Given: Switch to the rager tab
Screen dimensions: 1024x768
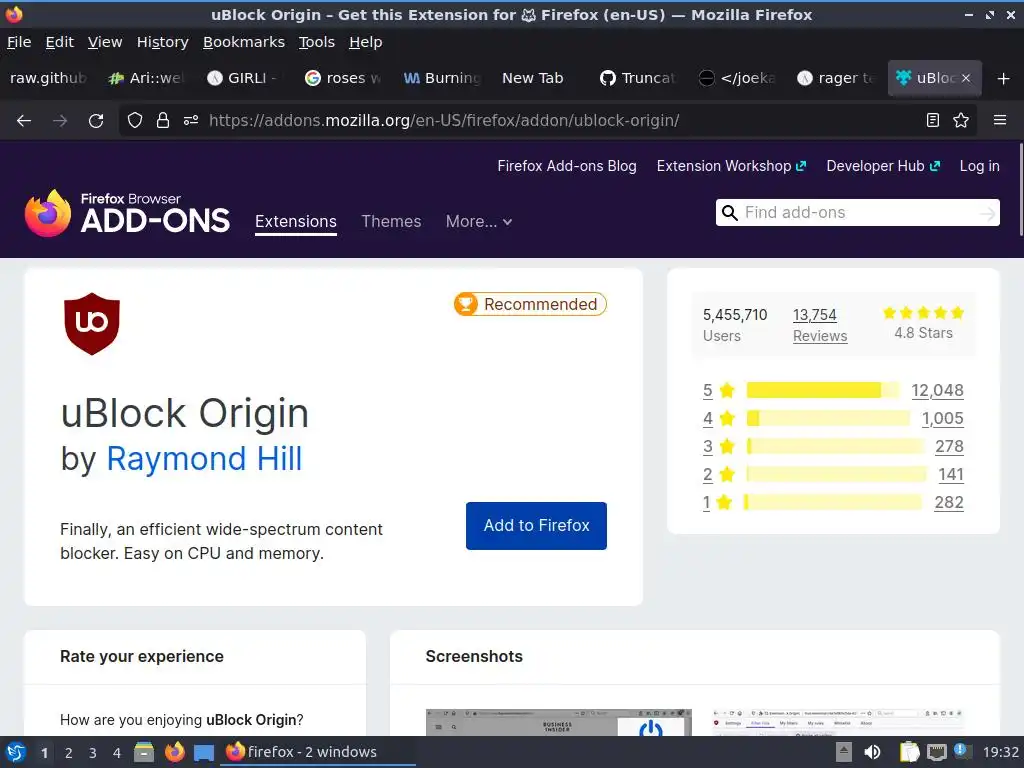Looking at the screenshot, I should coord(835,78).
